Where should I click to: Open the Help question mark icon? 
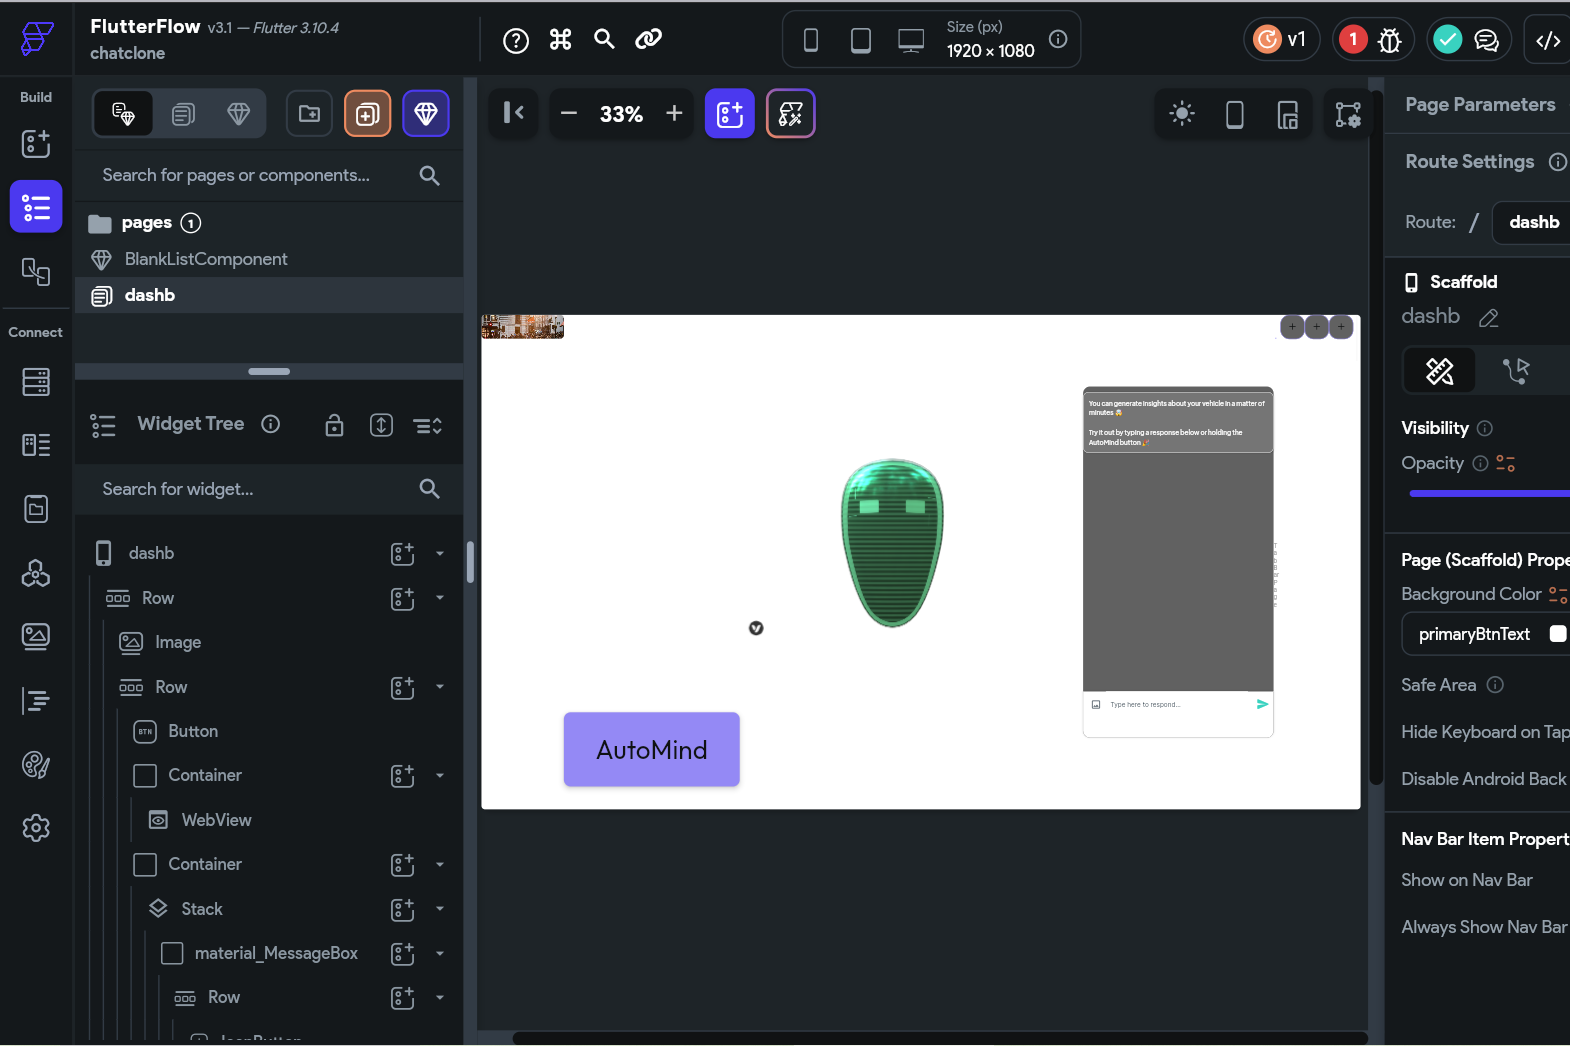pos(516,40)
